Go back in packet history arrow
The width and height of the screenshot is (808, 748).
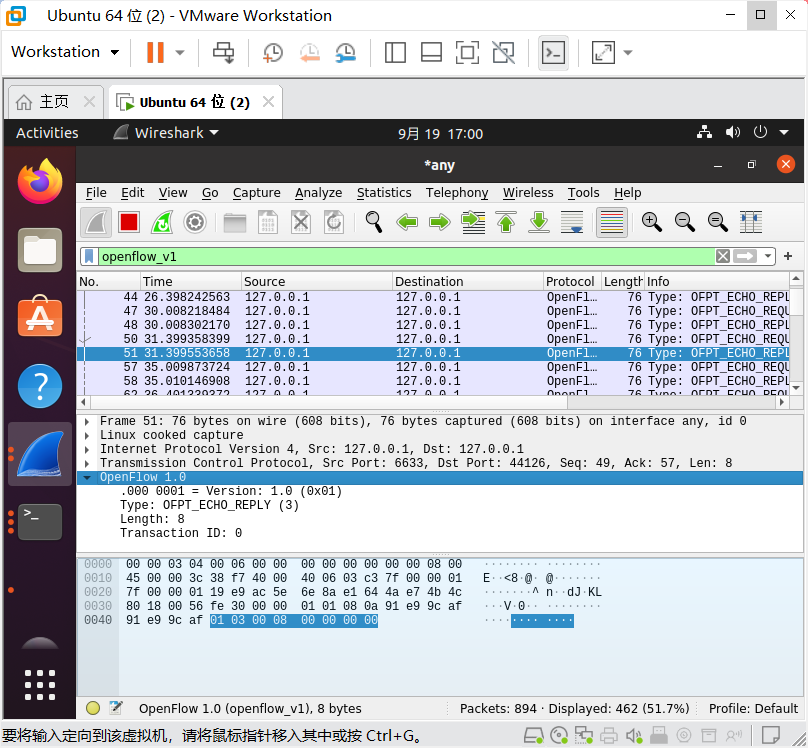tap(407, 223)
